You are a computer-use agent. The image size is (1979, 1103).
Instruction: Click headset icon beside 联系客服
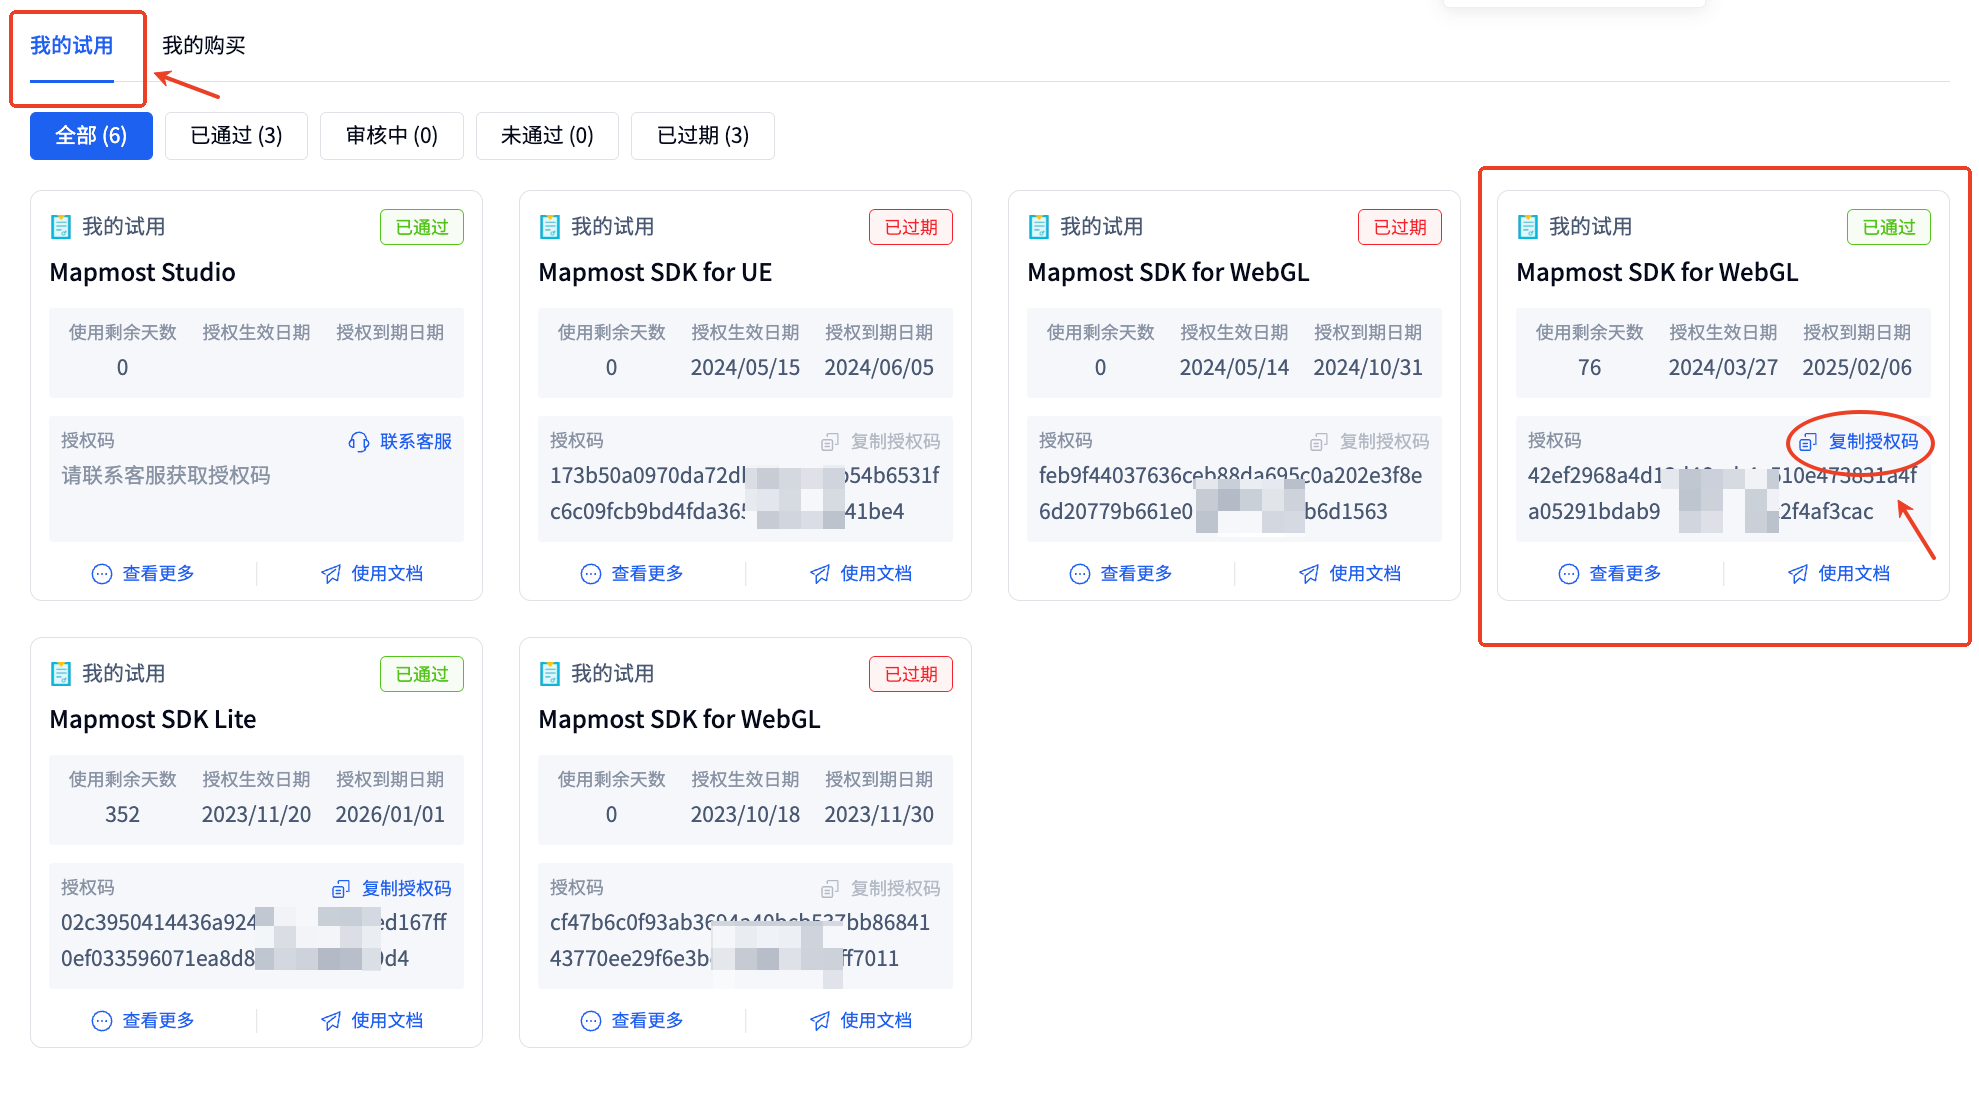point(359,442)
